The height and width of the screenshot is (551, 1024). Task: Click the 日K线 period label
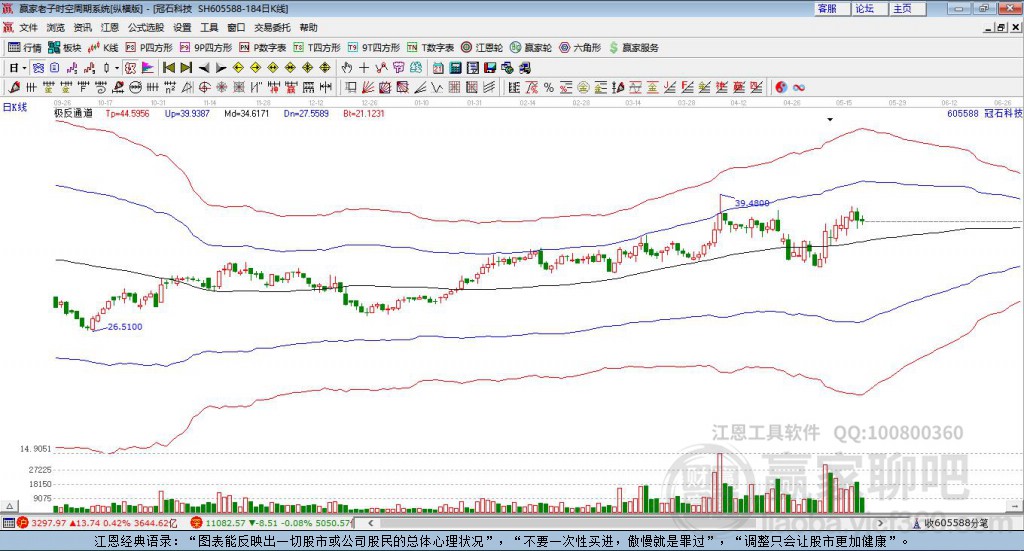pyautogui.click(x=15, y=107)
